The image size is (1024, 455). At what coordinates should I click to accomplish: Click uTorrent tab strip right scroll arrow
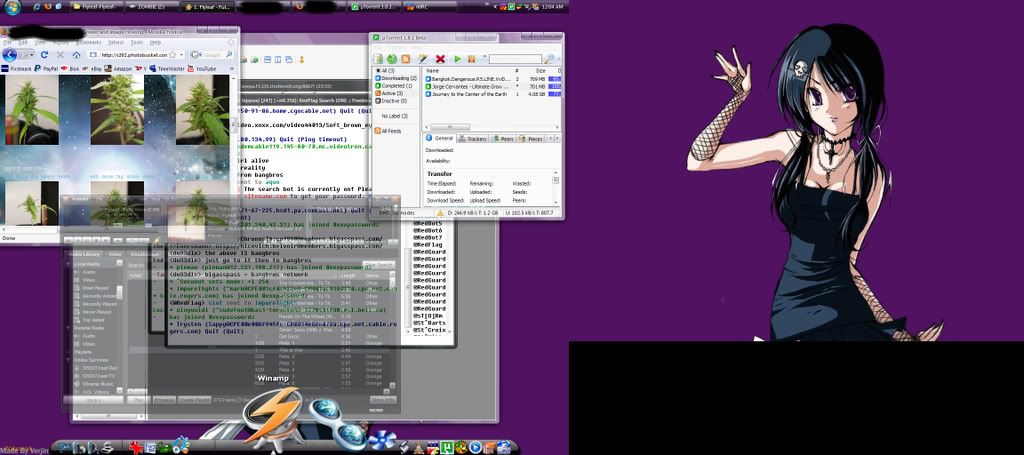pyautogui.click(x=558, y=138)
